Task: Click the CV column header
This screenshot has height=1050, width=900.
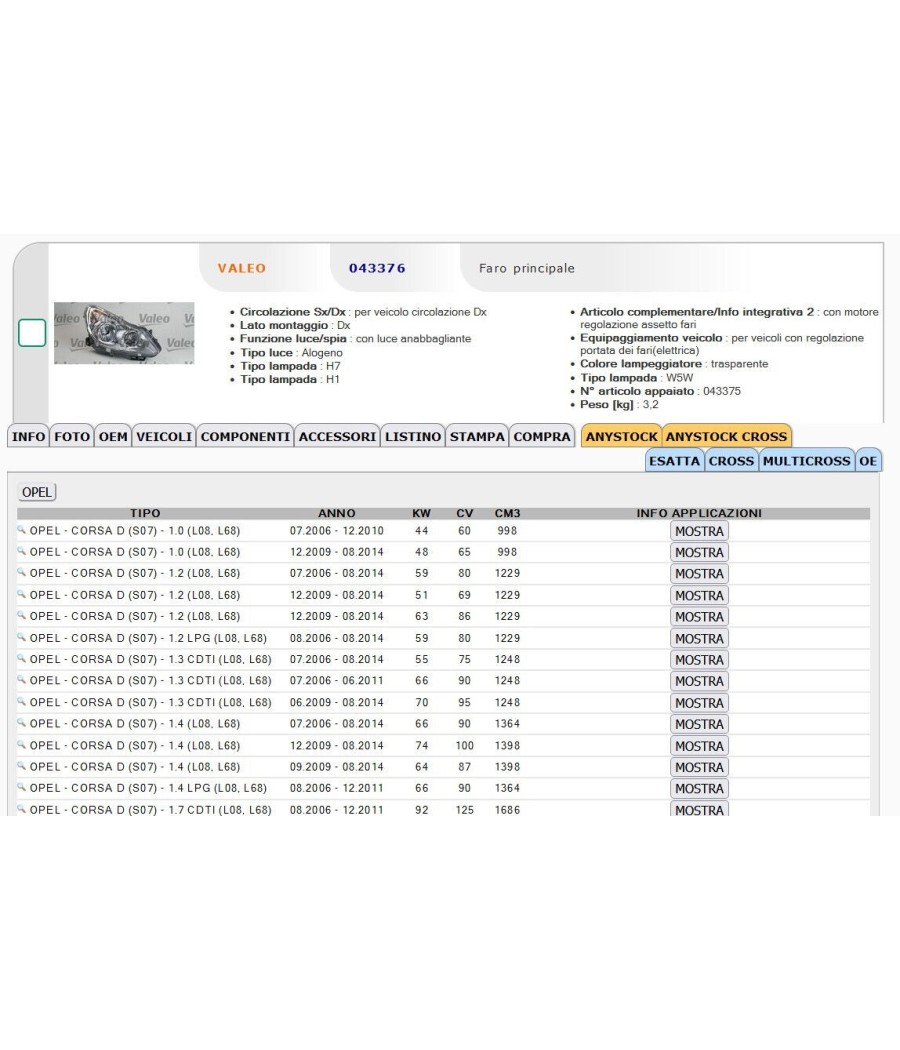Action: point(465,513)
